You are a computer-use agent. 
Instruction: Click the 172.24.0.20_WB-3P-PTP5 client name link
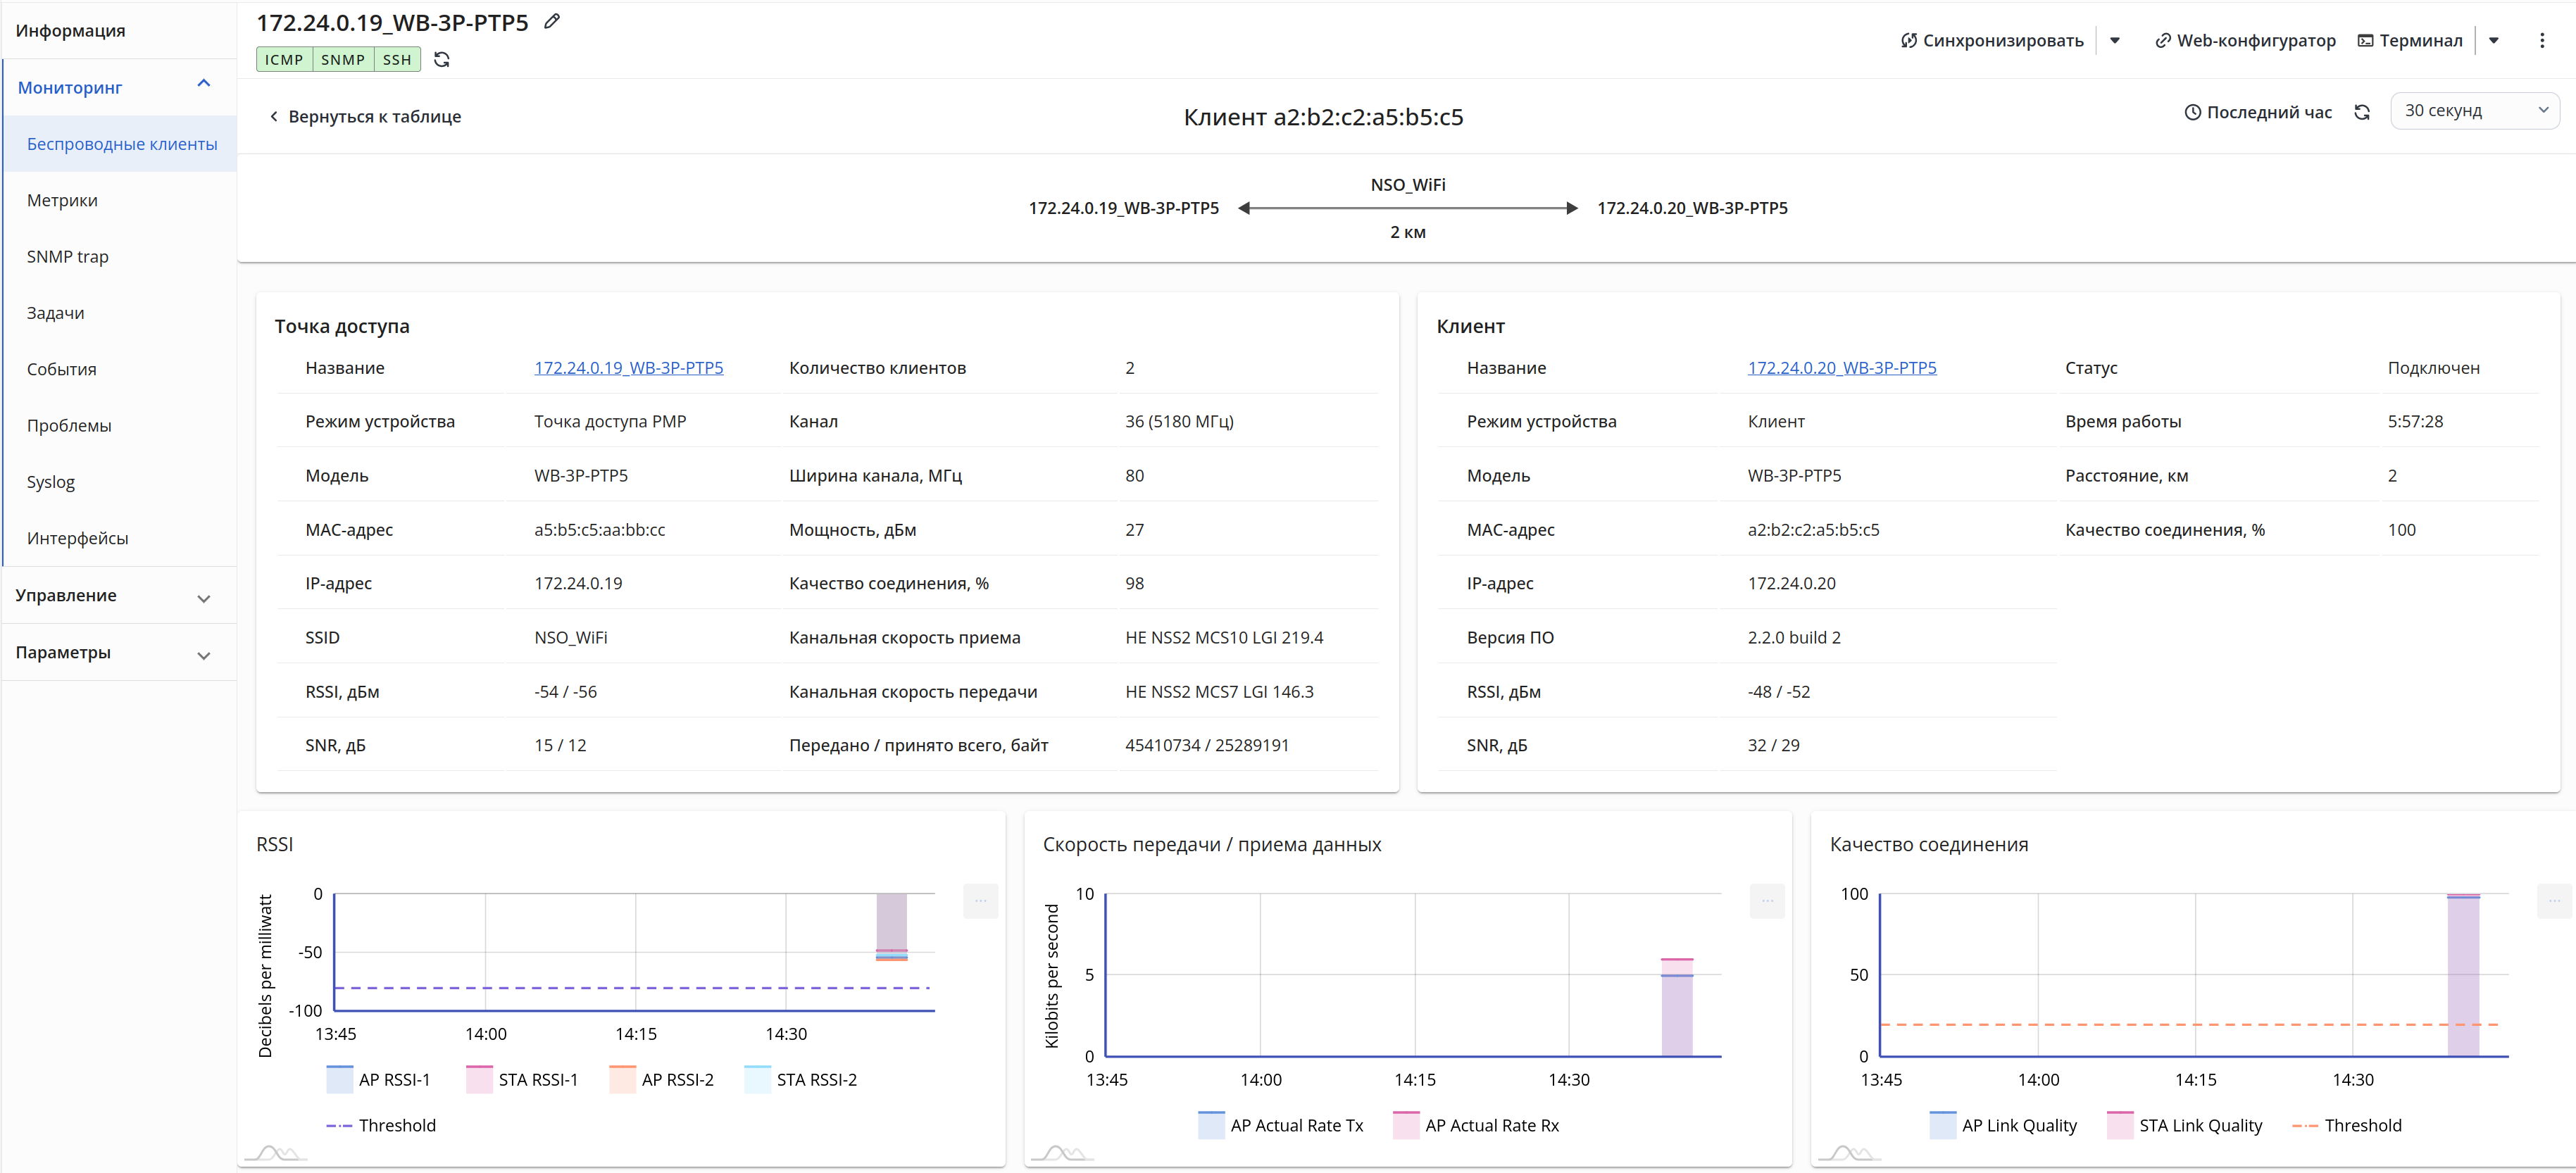[x=1841, y=368]
